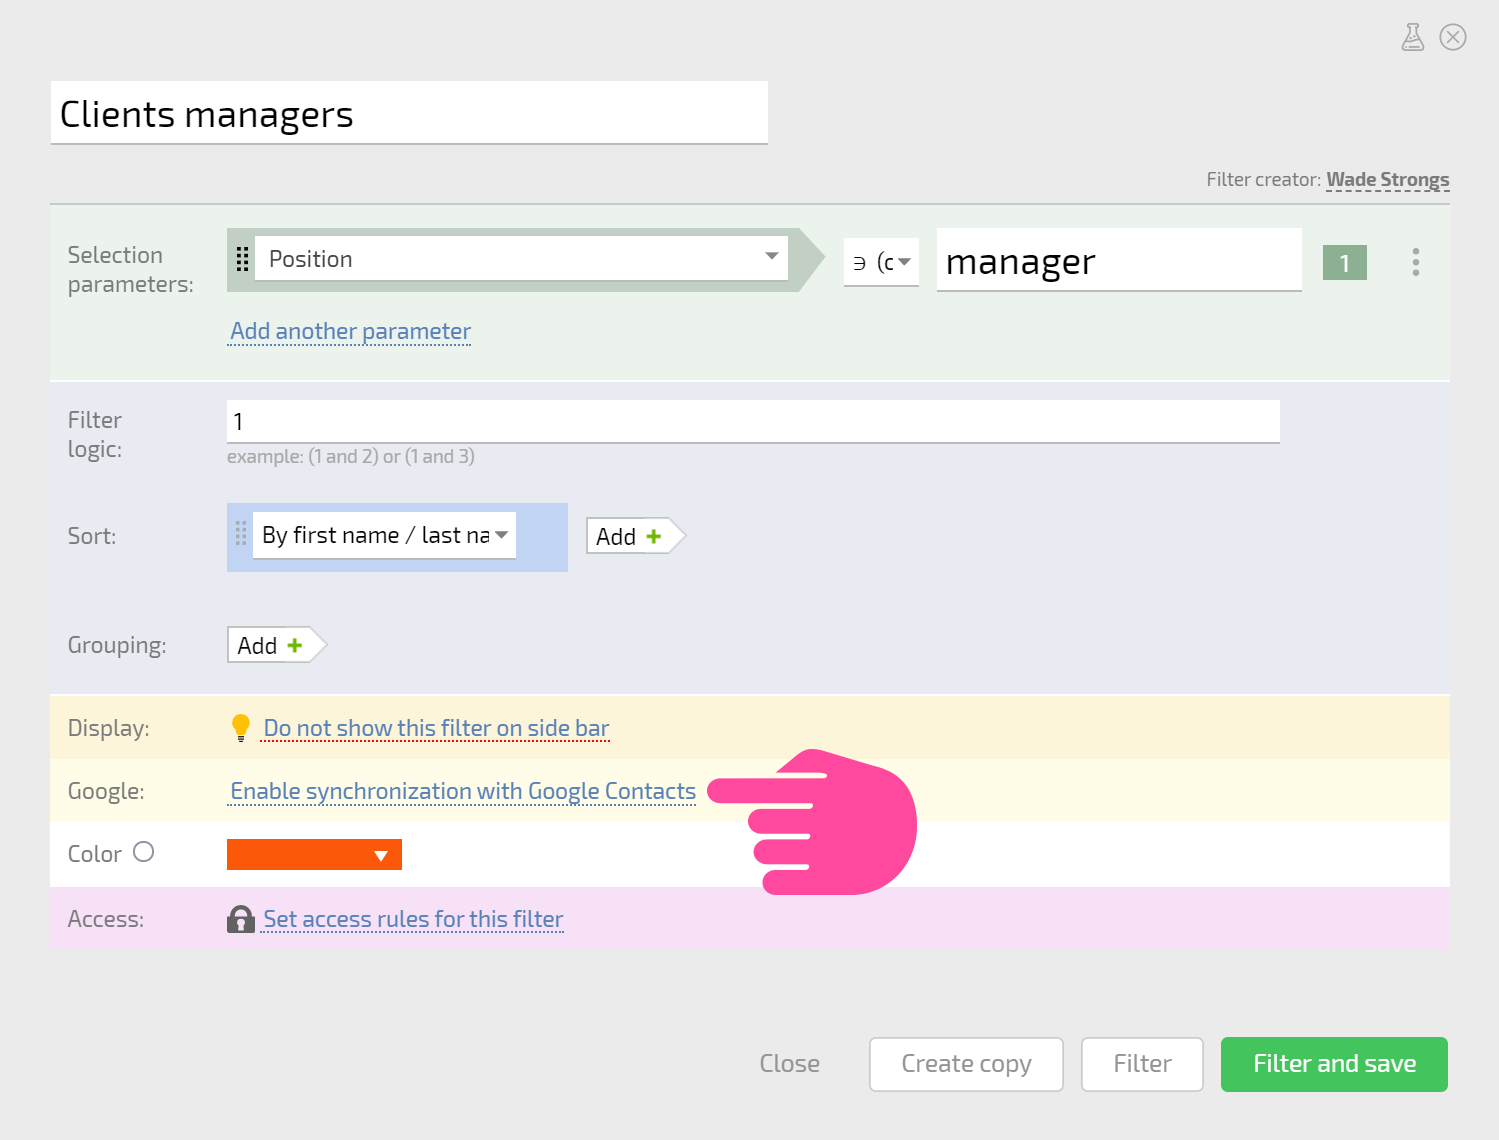Click the Add sort button
The height and width of the screenshot is (1140, 1499).
click(x=636, y=536)
